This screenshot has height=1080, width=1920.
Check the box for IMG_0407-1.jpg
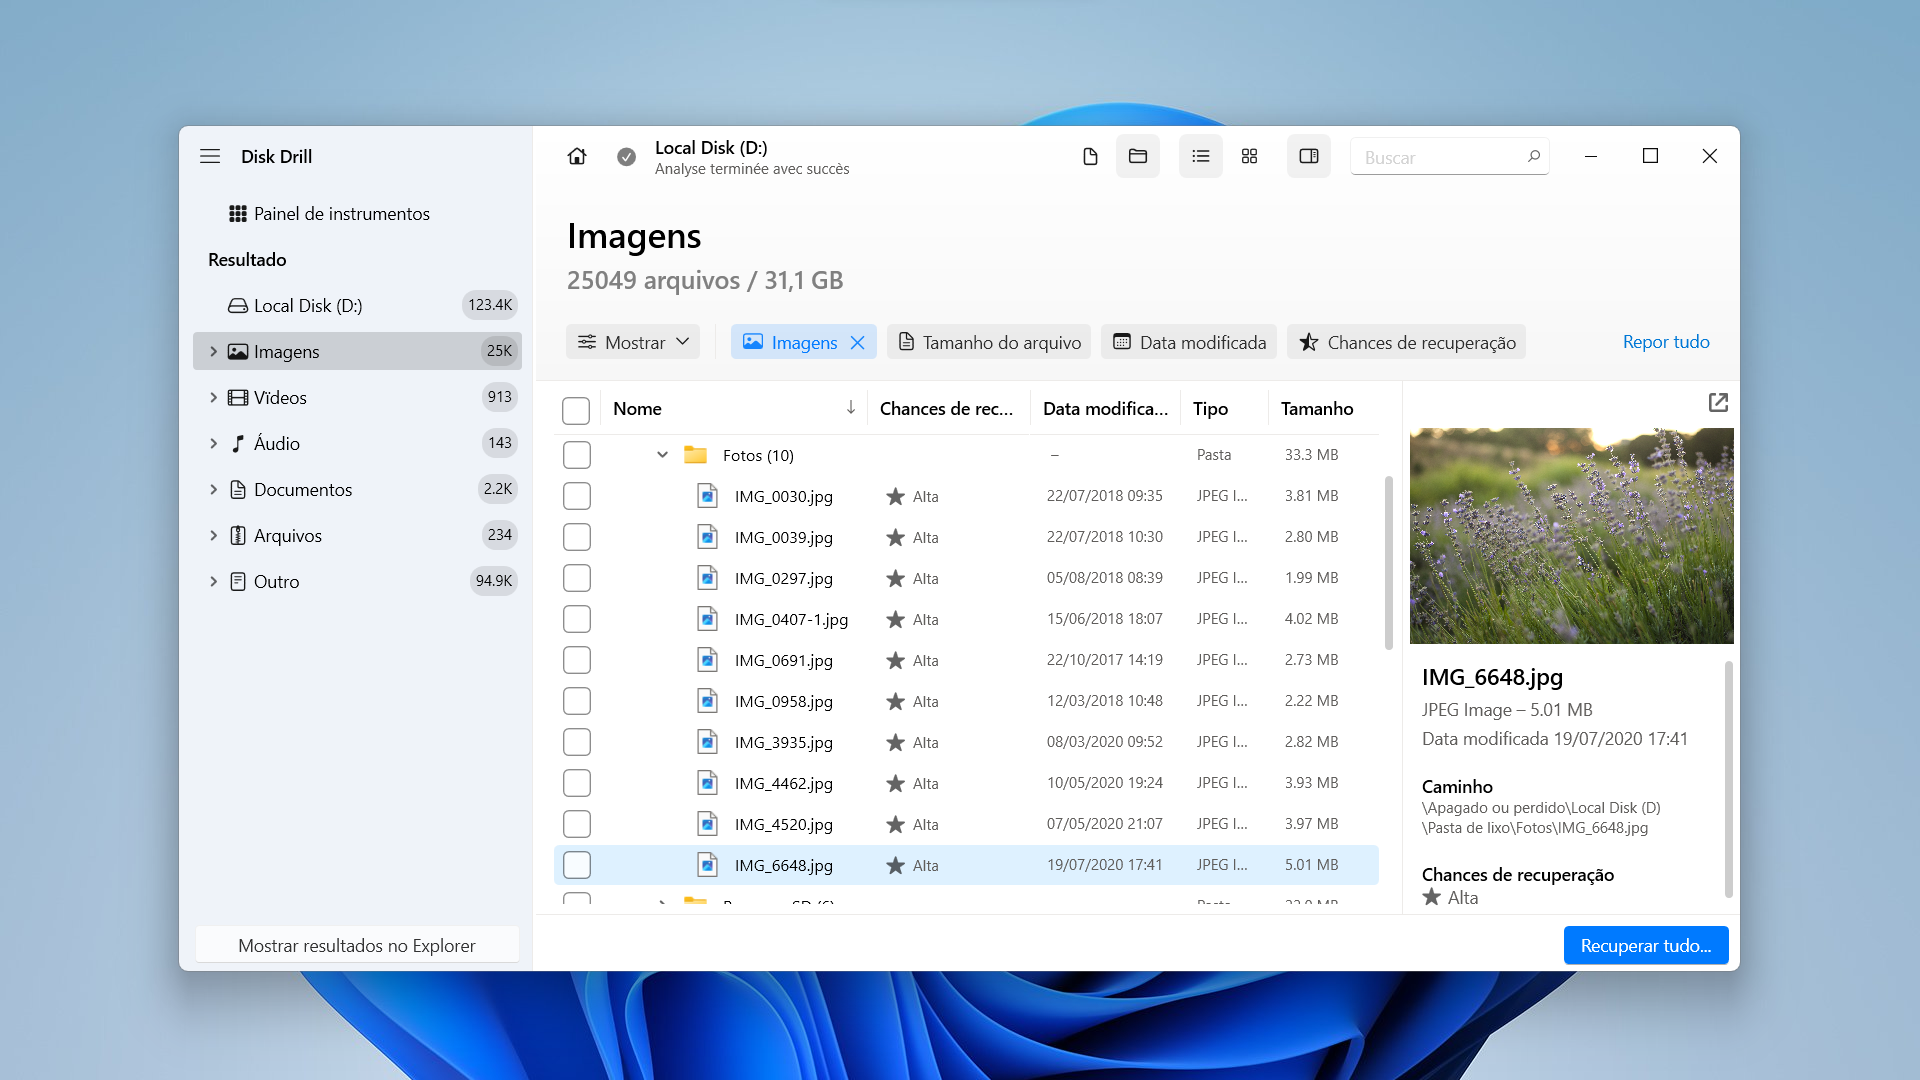(x=577, y=619)
